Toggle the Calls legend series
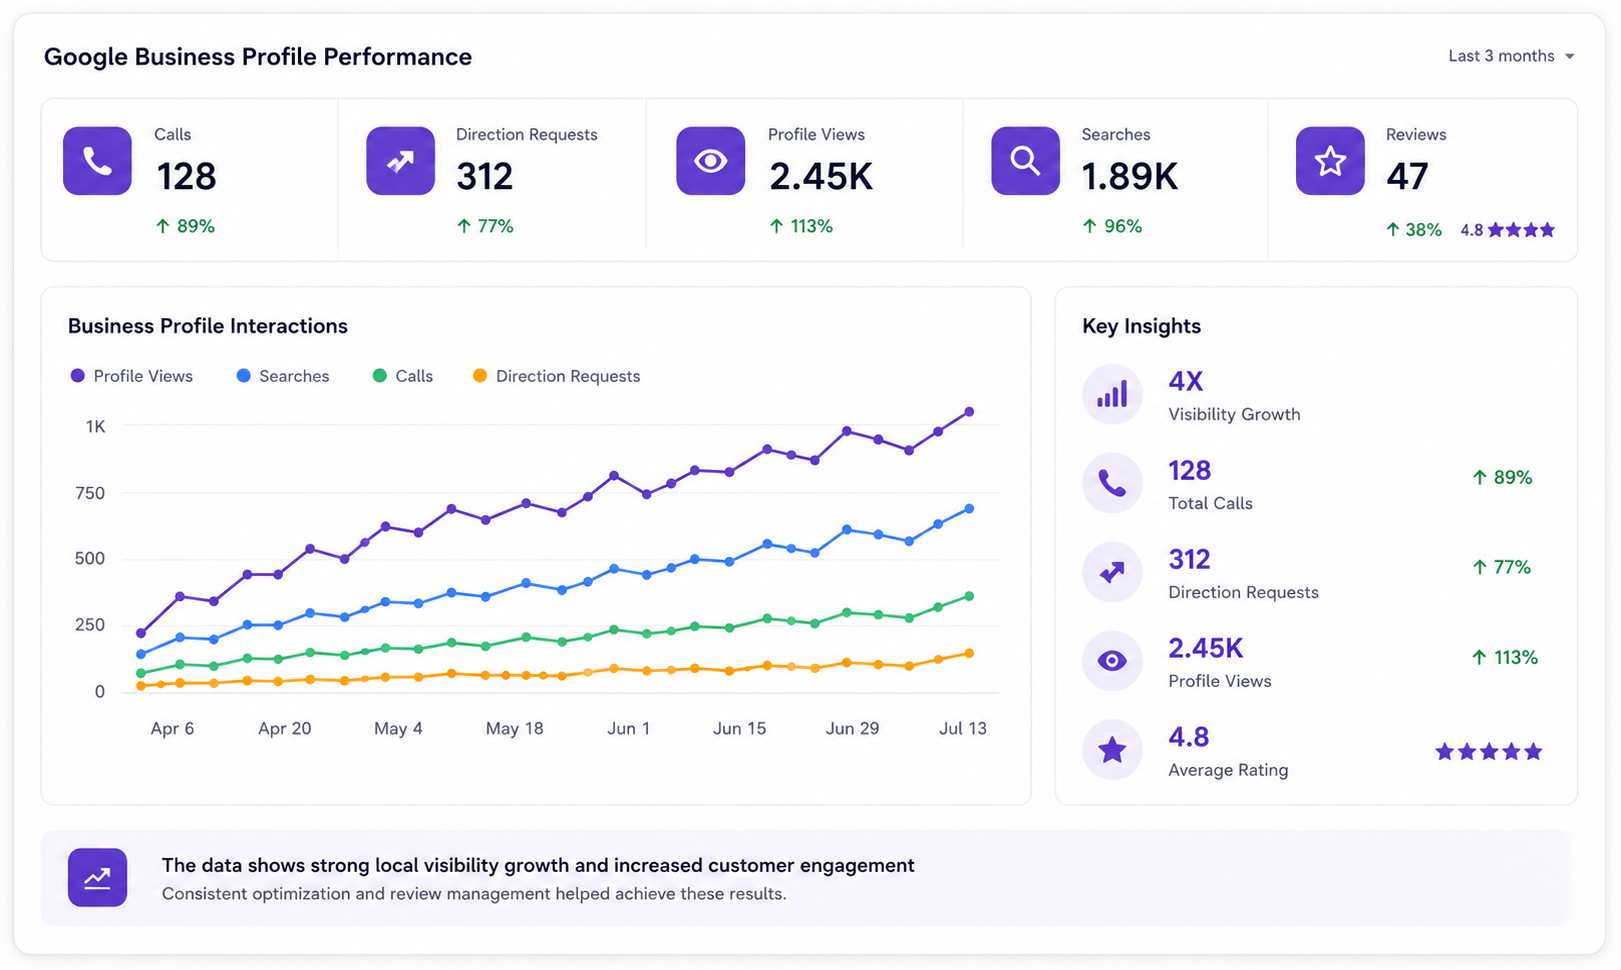 (x=403, y=376)
